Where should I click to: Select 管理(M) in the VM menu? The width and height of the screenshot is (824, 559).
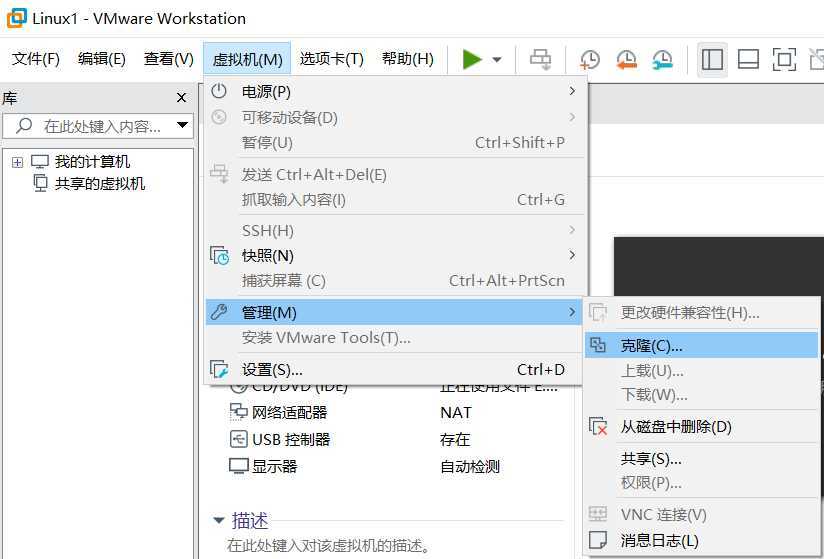pos(393,313)
